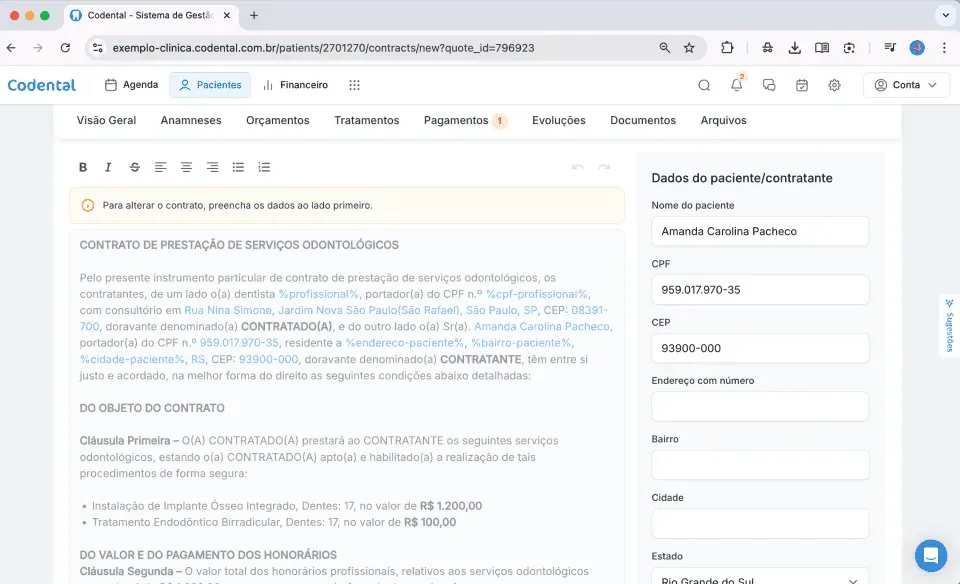960x584 pixels.
Task: Undo the last editor change
Action: tap(577, 167)
